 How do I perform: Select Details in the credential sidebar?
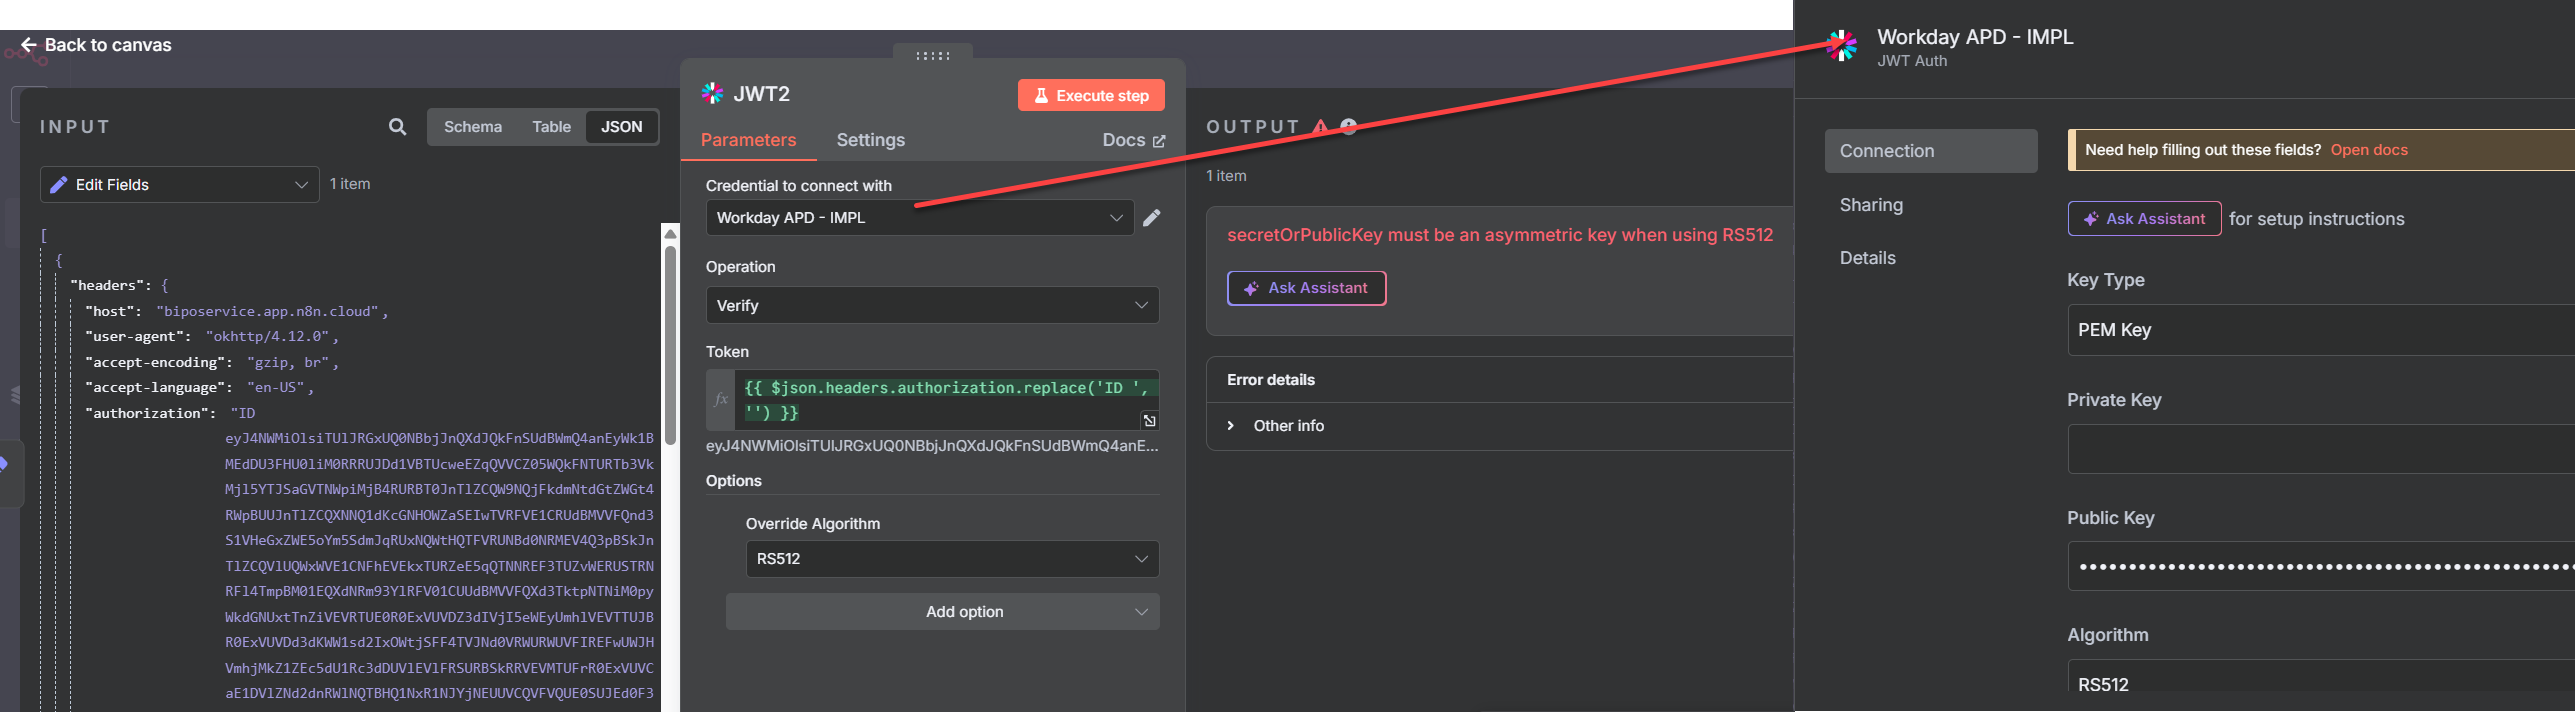coord(1868,258)
